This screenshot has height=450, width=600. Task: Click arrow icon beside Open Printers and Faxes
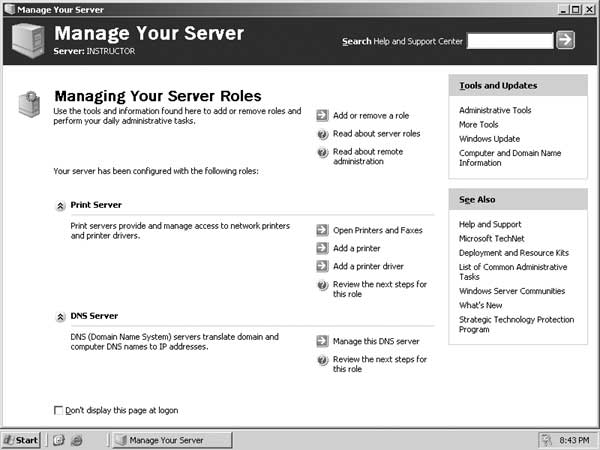coord(322,230)
